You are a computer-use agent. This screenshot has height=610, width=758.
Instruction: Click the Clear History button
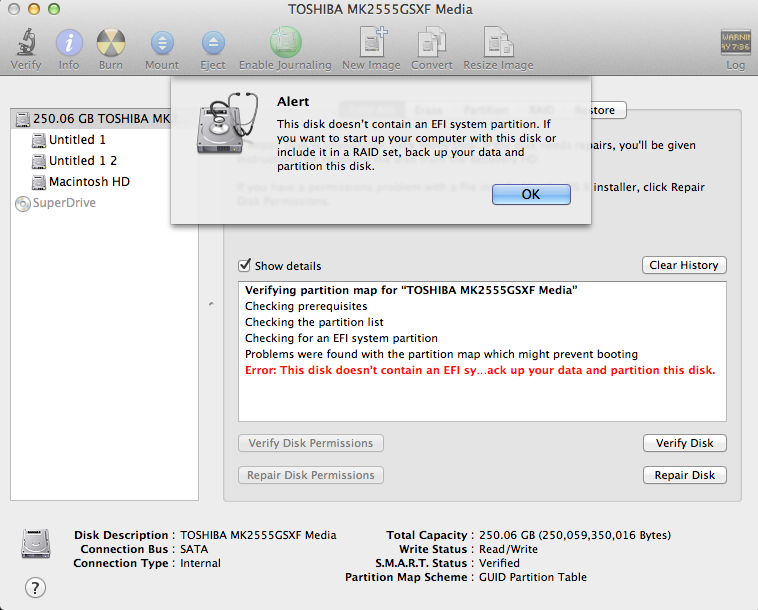pyautogui.click(x=684, y=265)
